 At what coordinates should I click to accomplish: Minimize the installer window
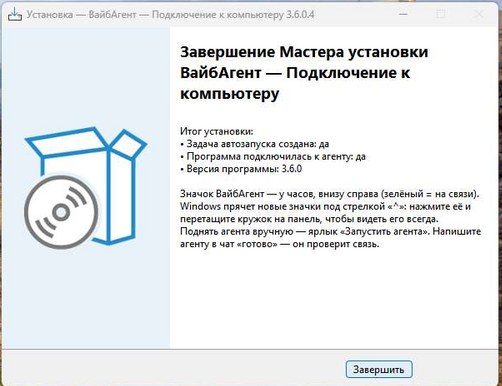tap(403, 14)
